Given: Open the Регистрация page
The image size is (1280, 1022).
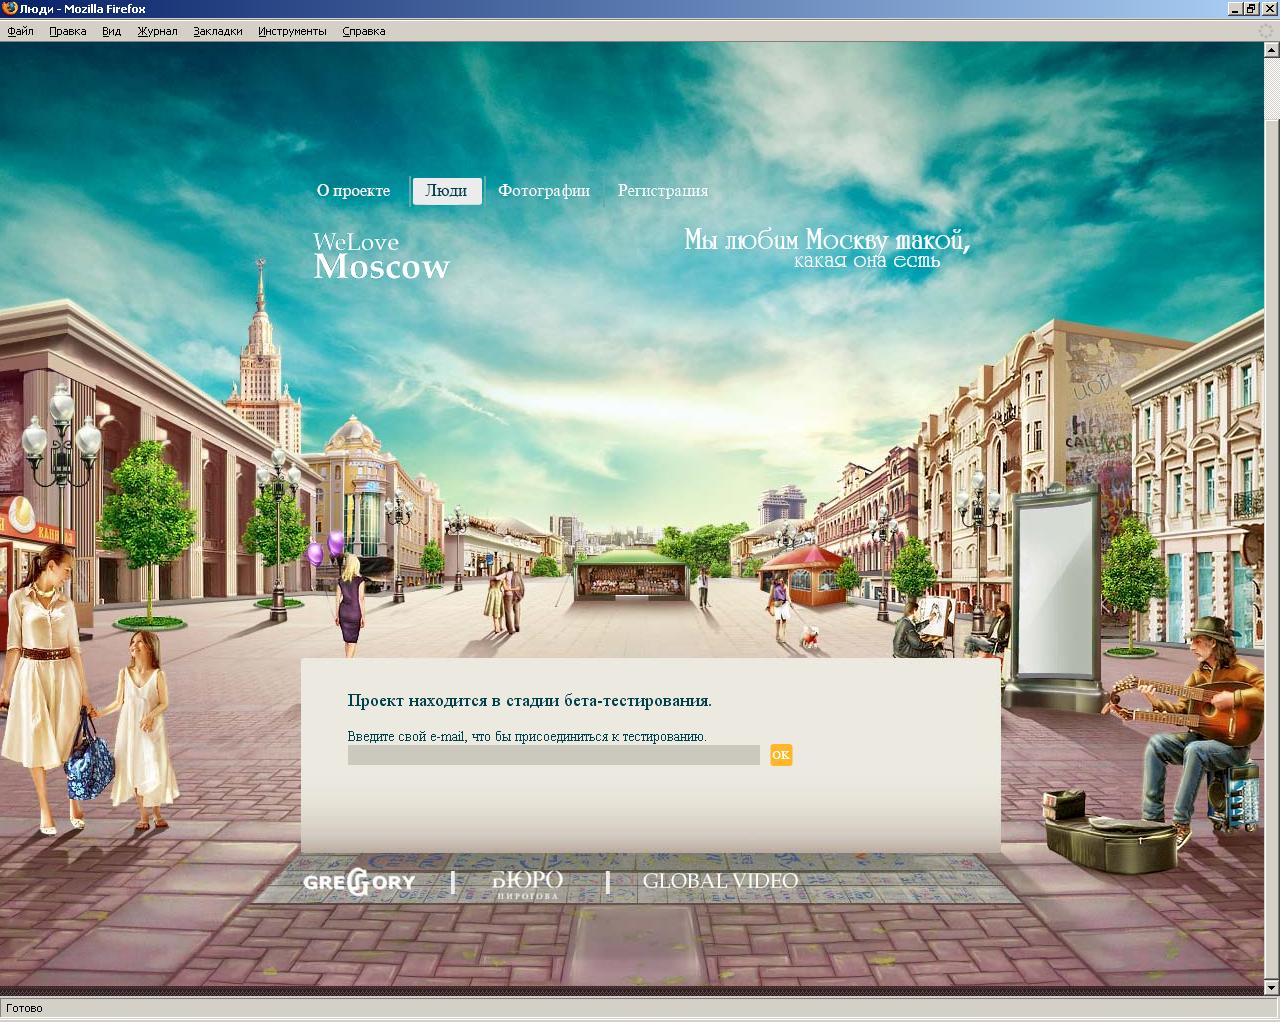Looking at the screenshot, I should pyautogui.click(x=663, y=191).
